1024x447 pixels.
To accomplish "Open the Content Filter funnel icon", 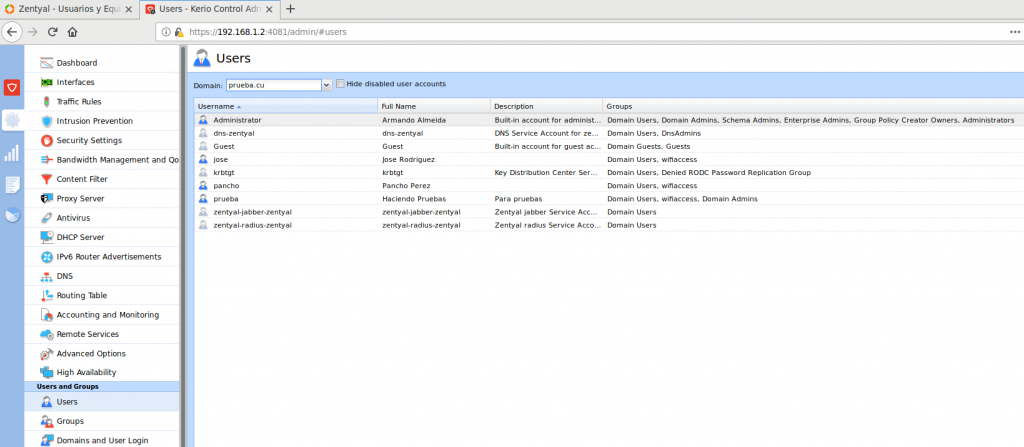I will pos(46,179).
